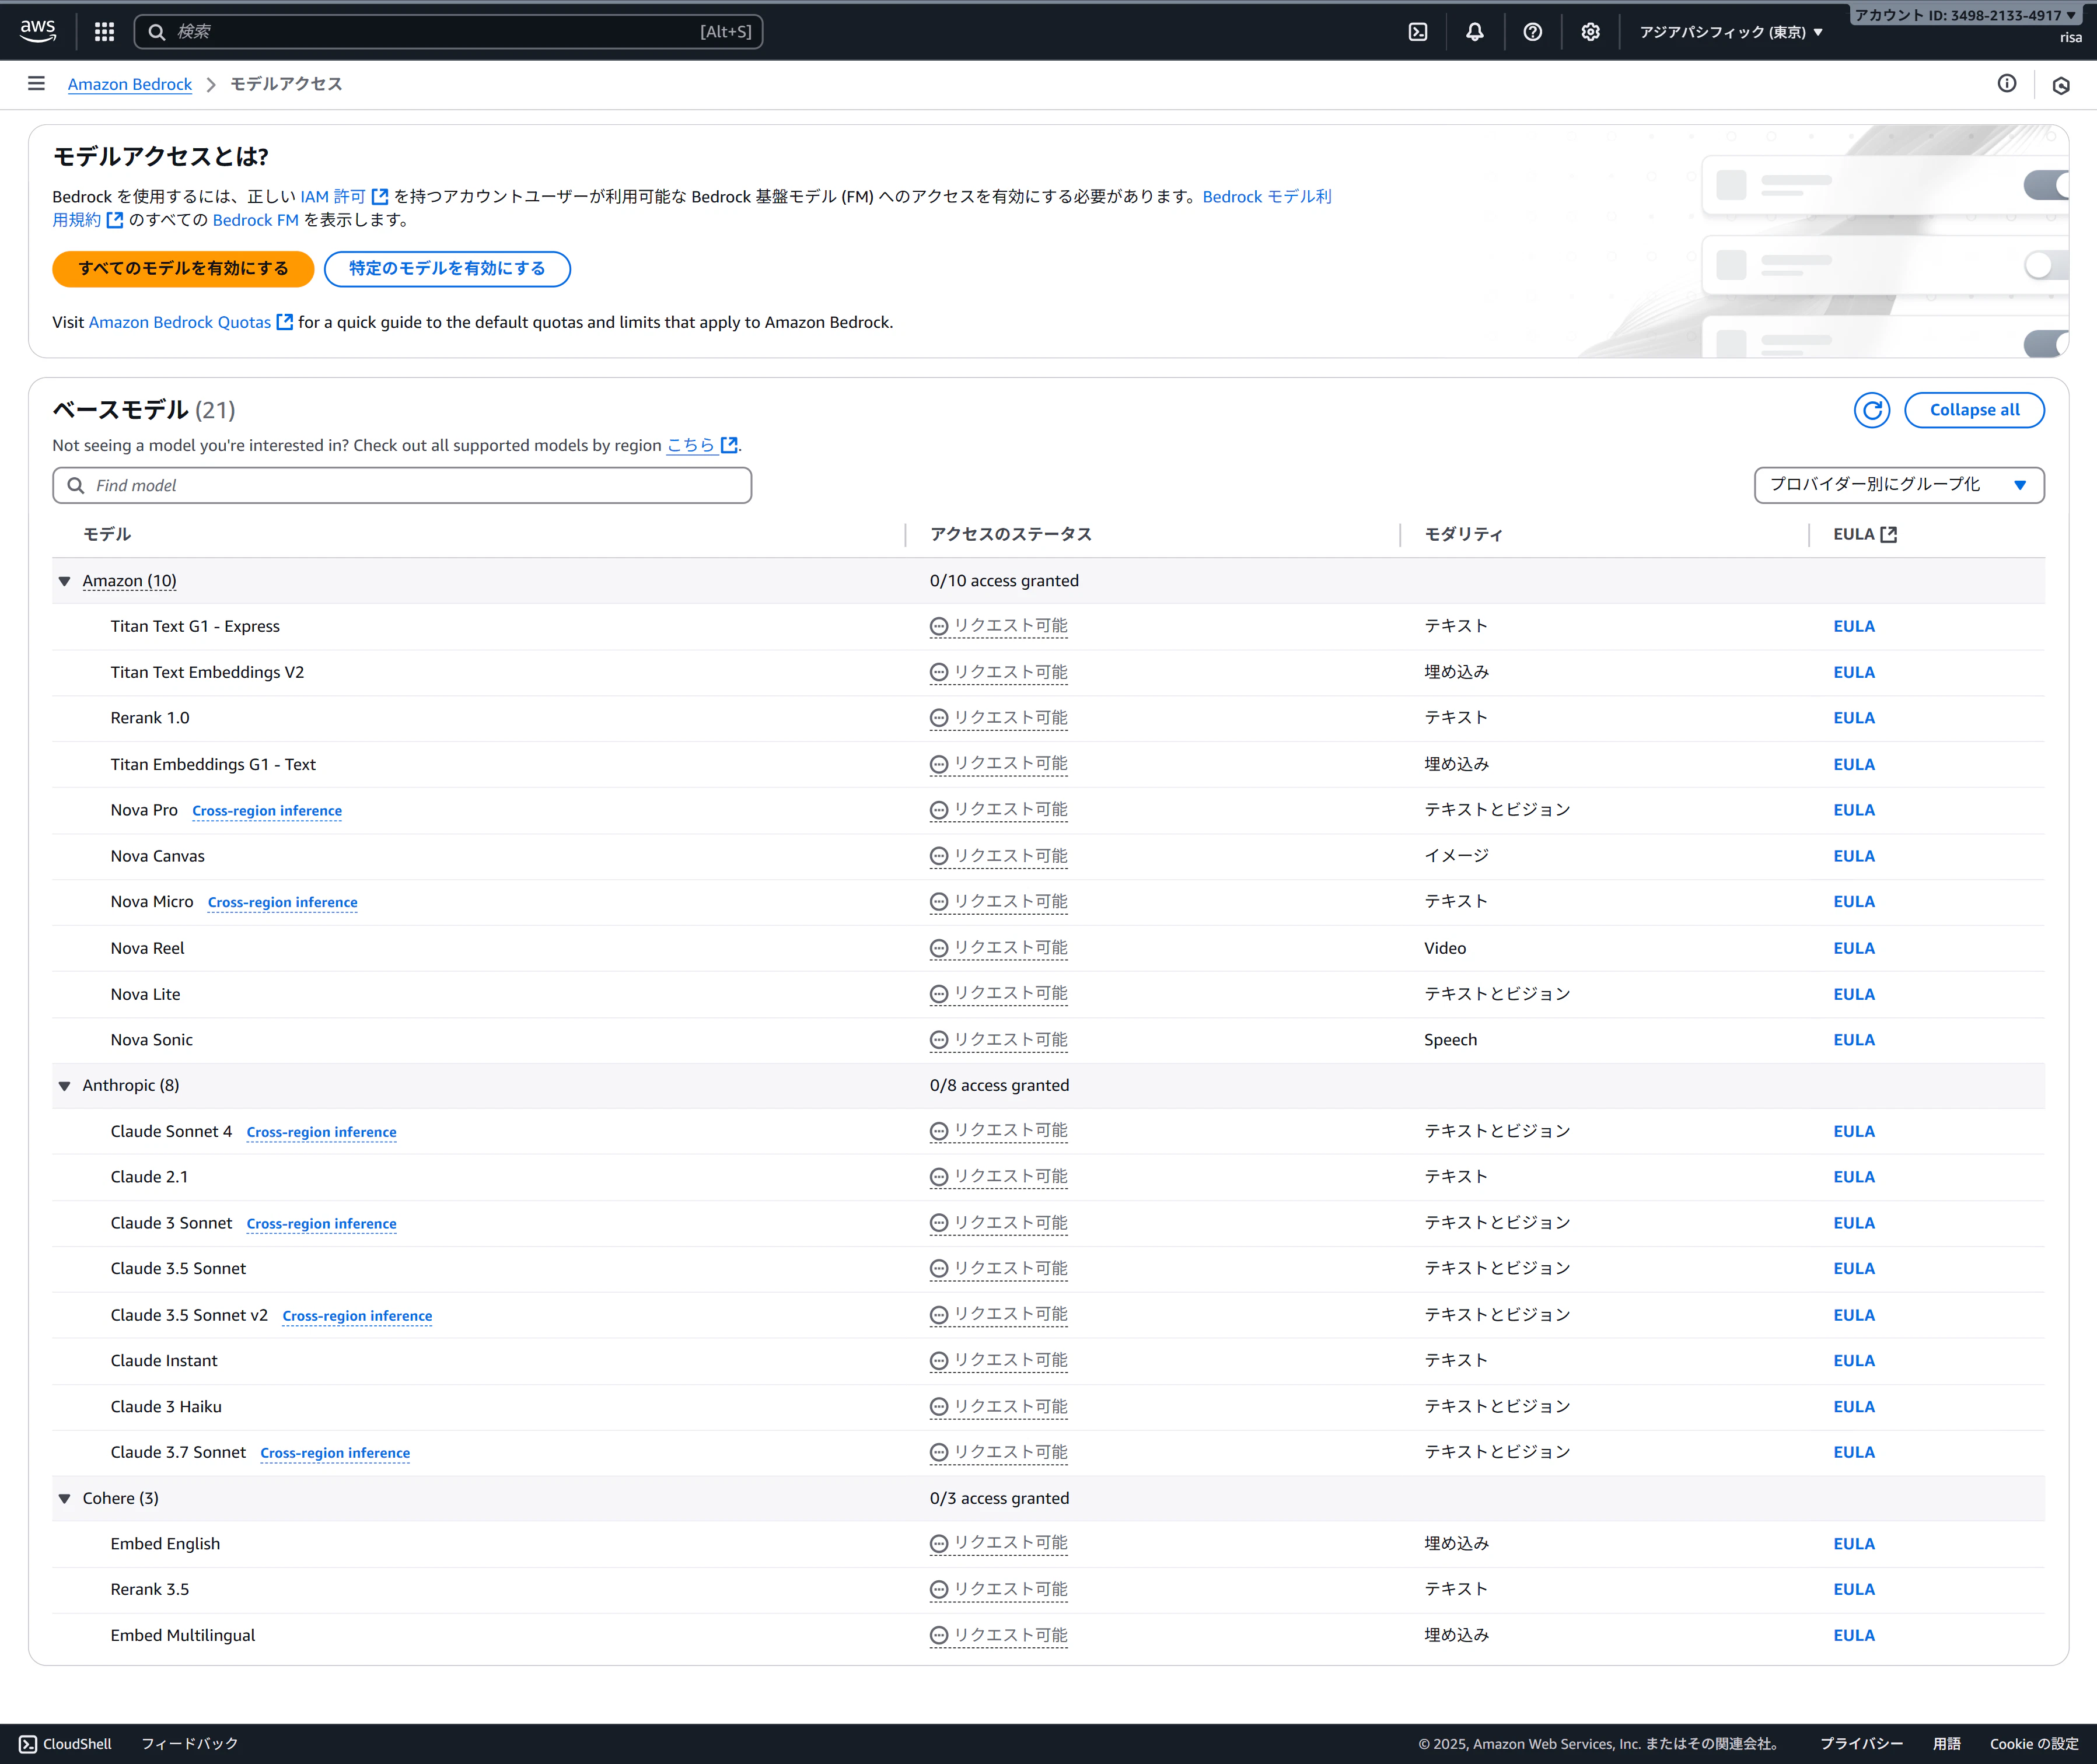This screenshot has height=1764, width=2097.
Task: Click the モダリティ column header
Action: [x=1463, y=534]
